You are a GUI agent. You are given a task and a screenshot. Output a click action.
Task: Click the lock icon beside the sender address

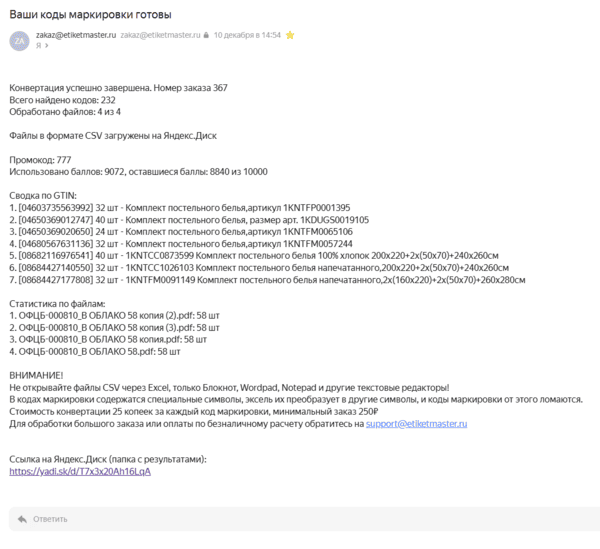(206, 35)
